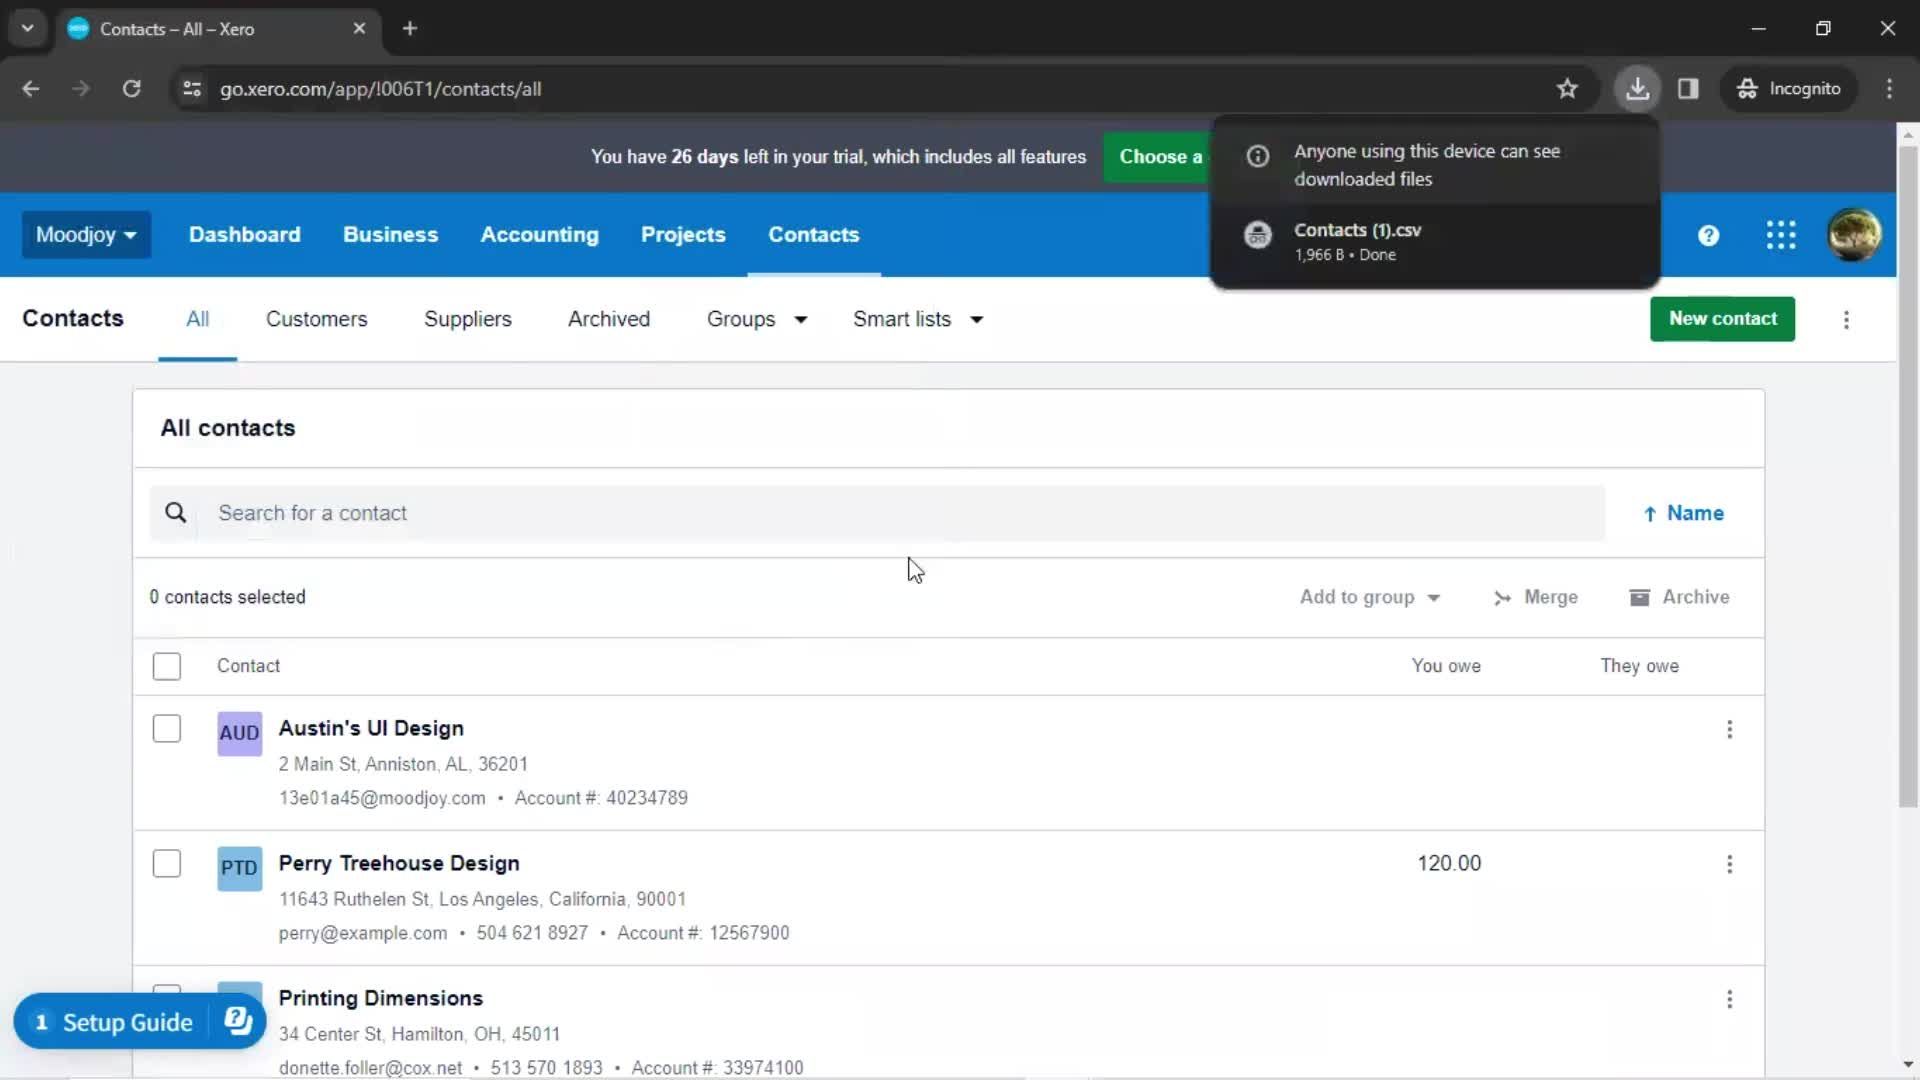Select the Austin's UI Design checkbox

[167, 729]
